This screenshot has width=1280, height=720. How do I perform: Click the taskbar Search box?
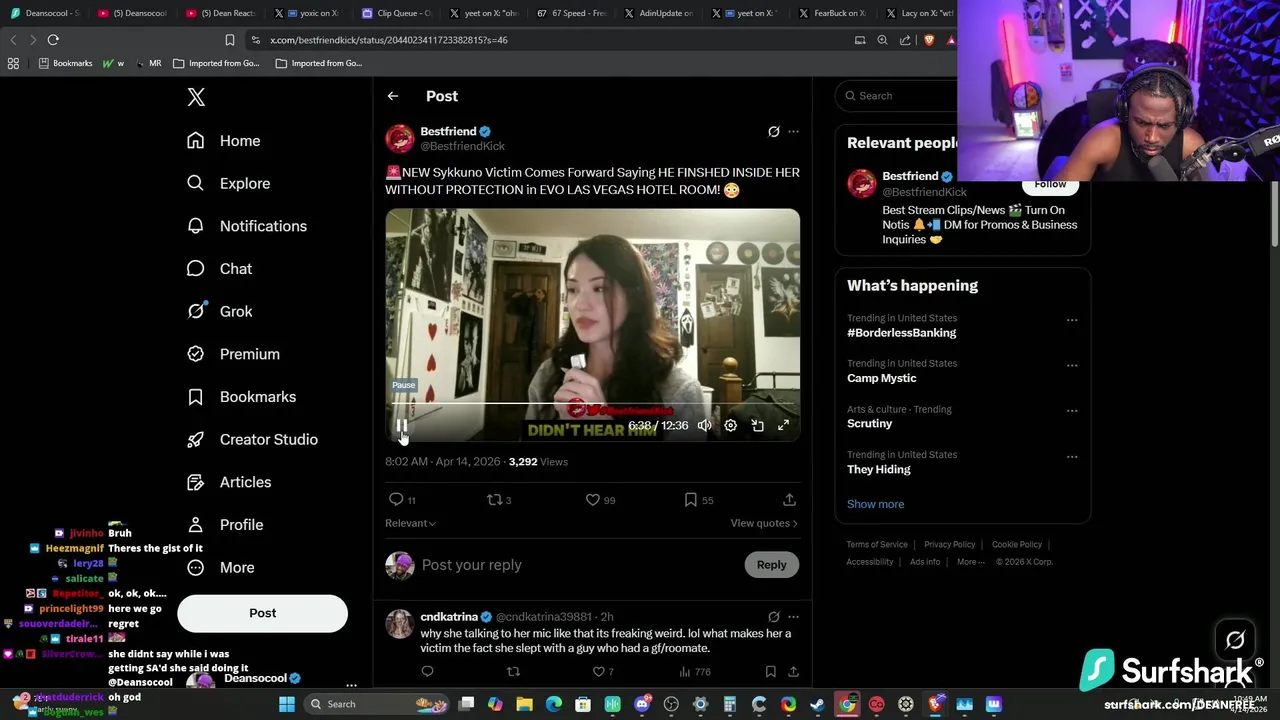tap(377, 704)
